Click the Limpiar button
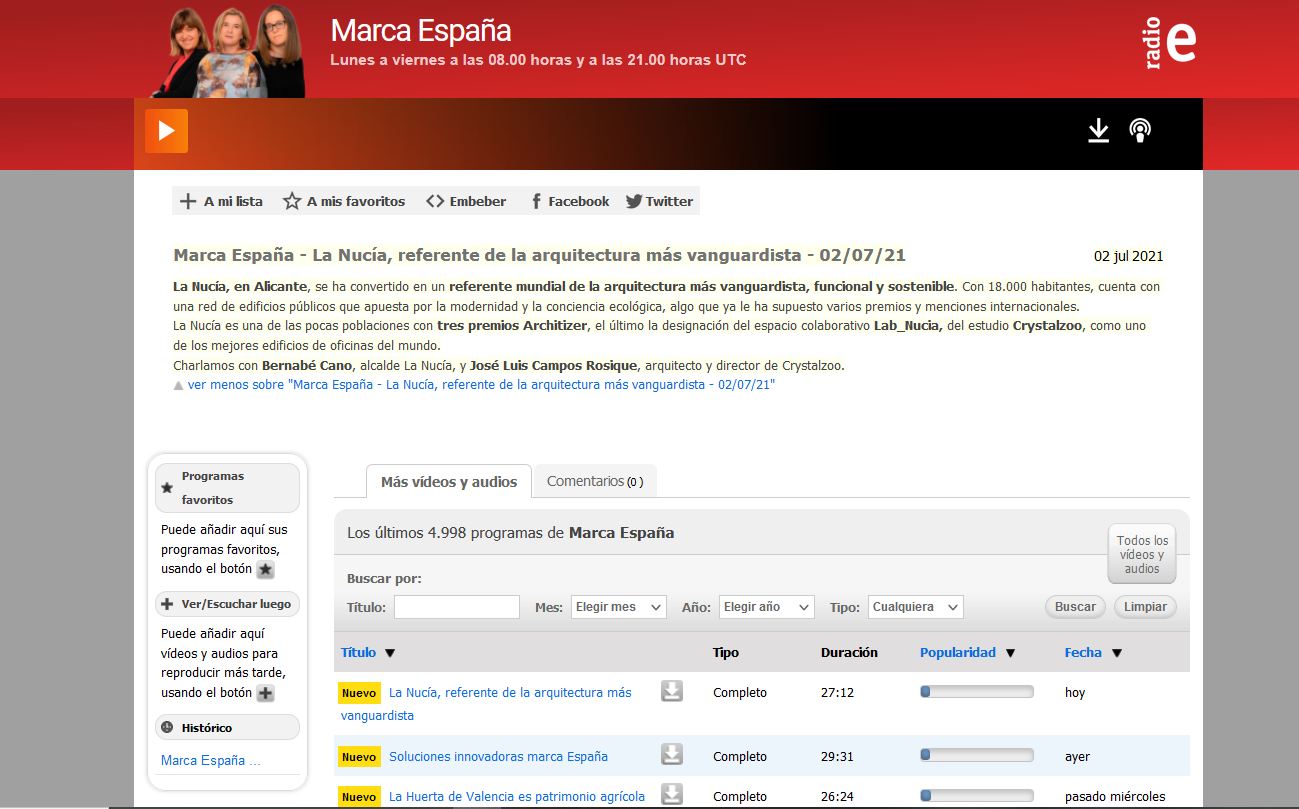 point(1145,607)
